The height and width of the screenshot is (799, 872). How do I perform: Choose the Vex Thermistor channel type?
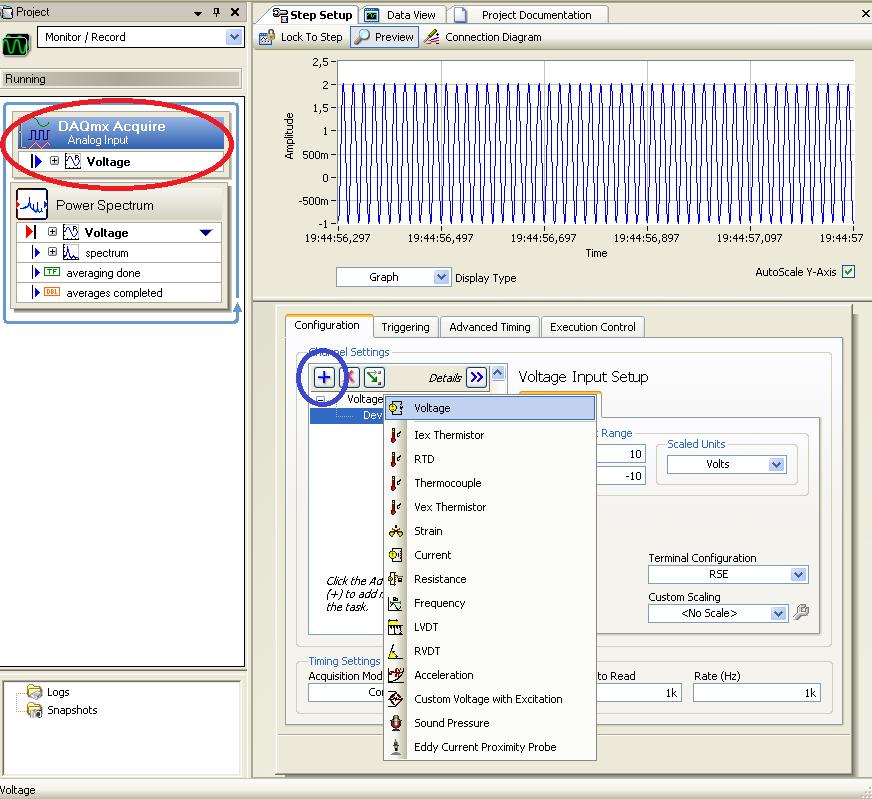490,507
